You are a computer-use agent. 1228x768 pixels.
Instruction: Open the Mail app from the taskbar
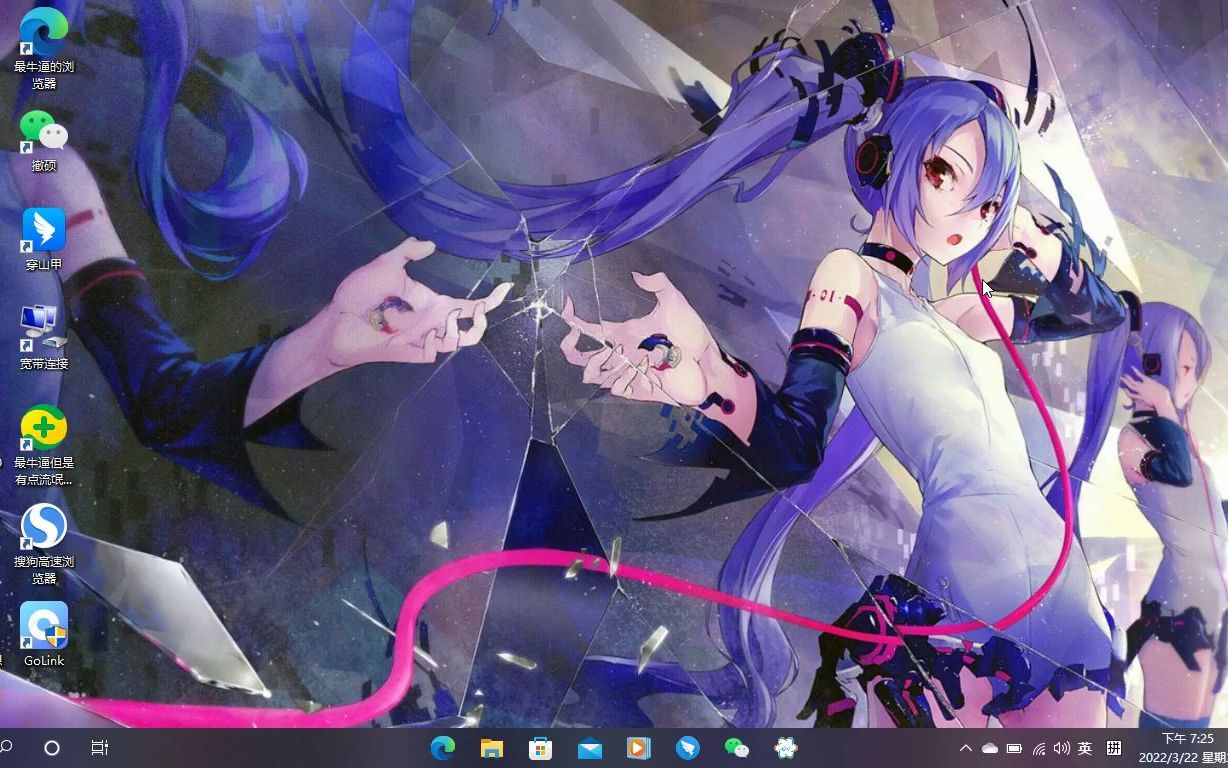point(590,747)
